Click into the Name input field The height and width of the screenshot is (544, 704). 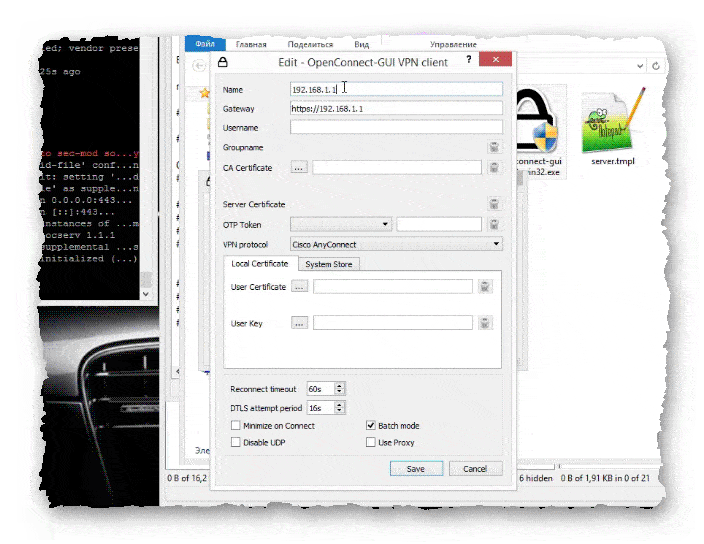coord(396,89)
